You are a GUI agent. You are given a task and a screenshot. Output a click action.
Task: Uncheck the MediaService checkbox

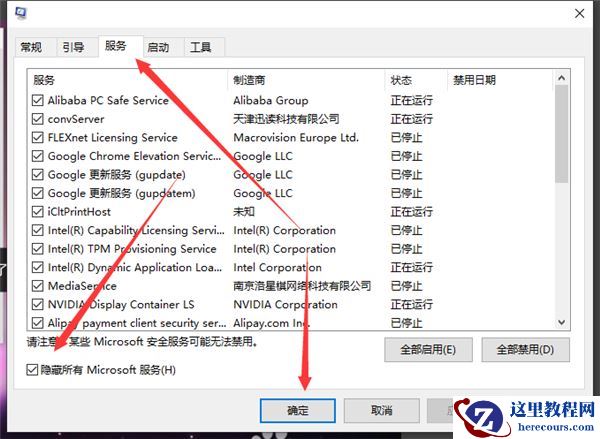38,286
